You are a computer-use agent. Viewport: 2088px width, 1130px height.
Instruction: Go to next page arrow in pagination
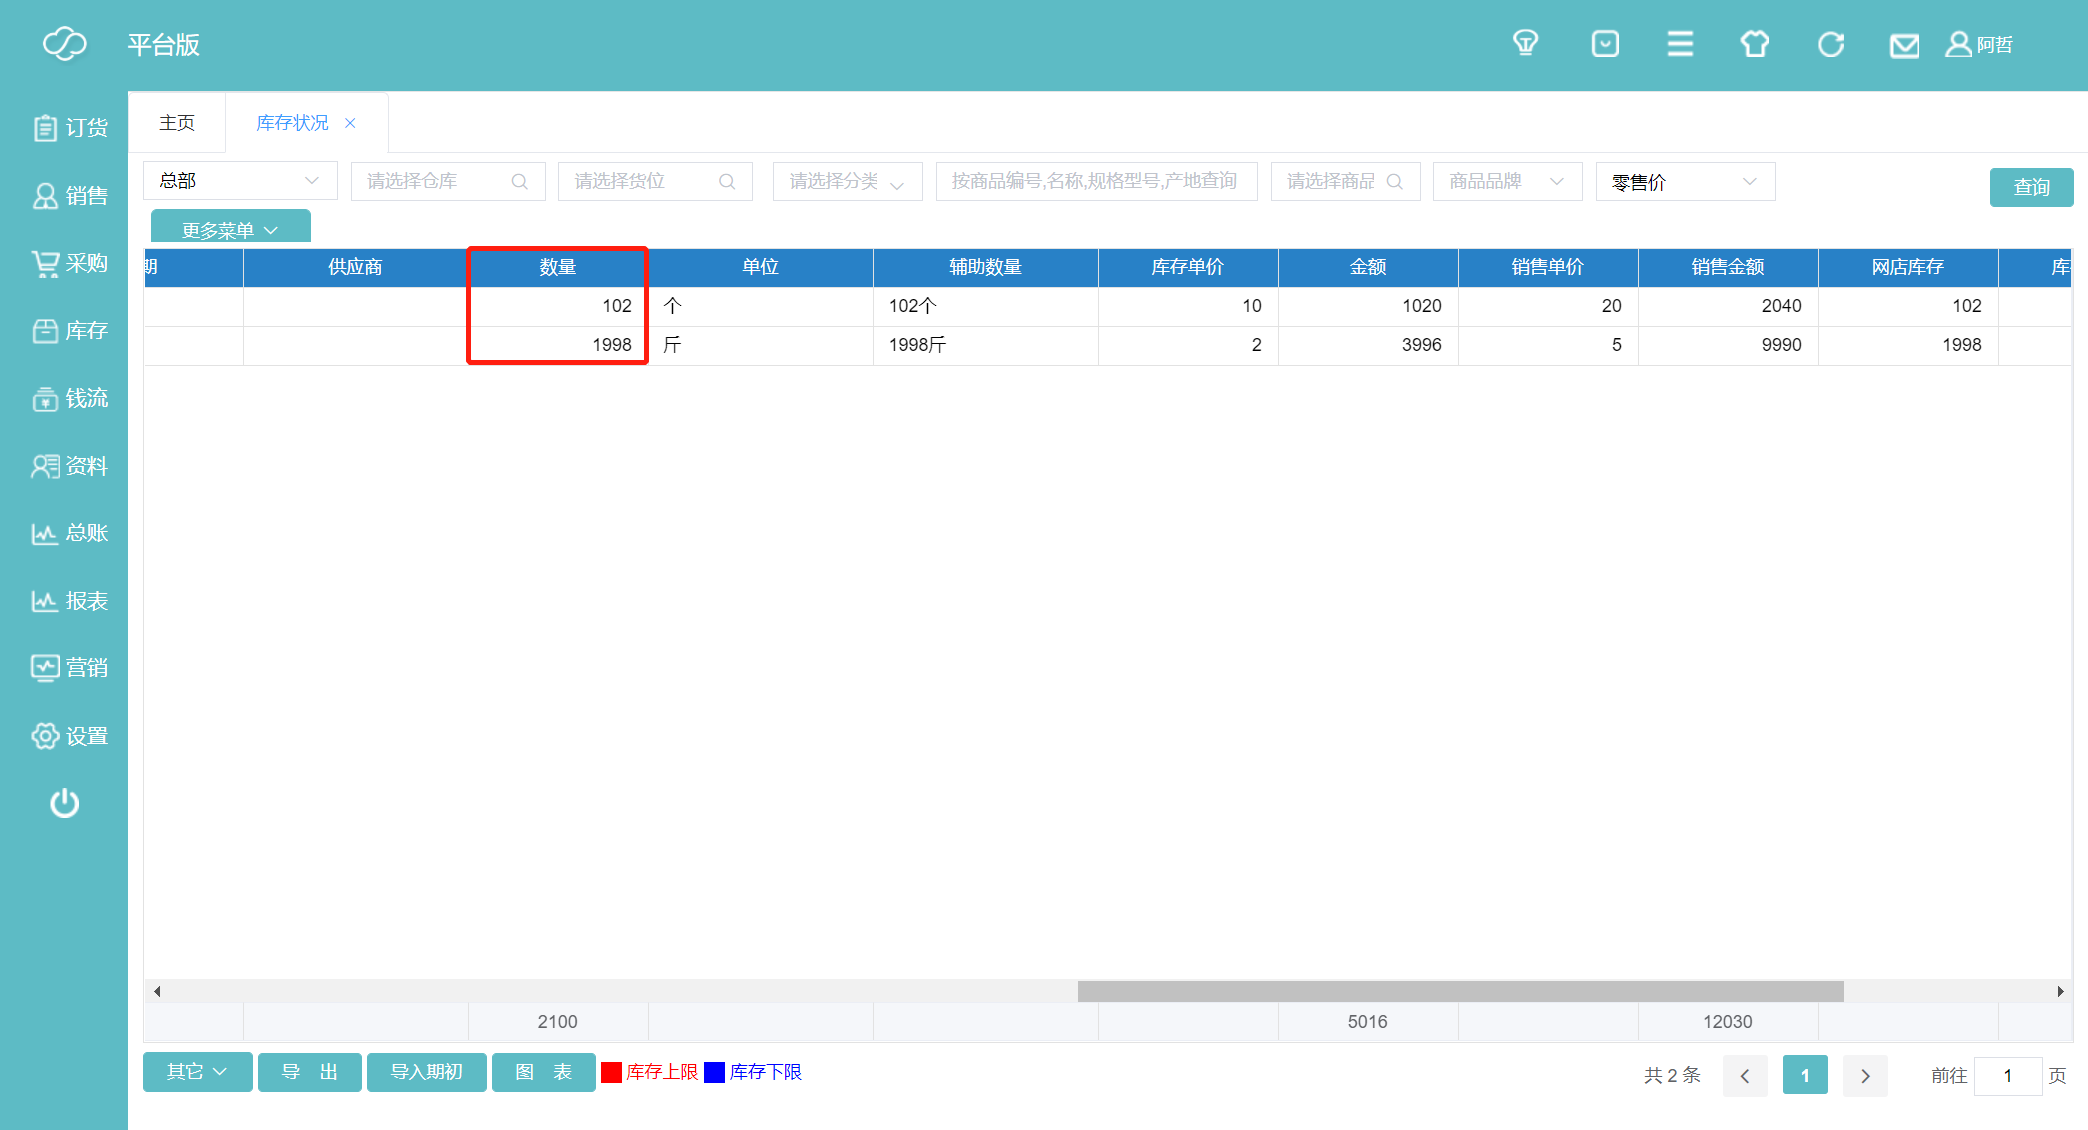tap(1865, 1076)
